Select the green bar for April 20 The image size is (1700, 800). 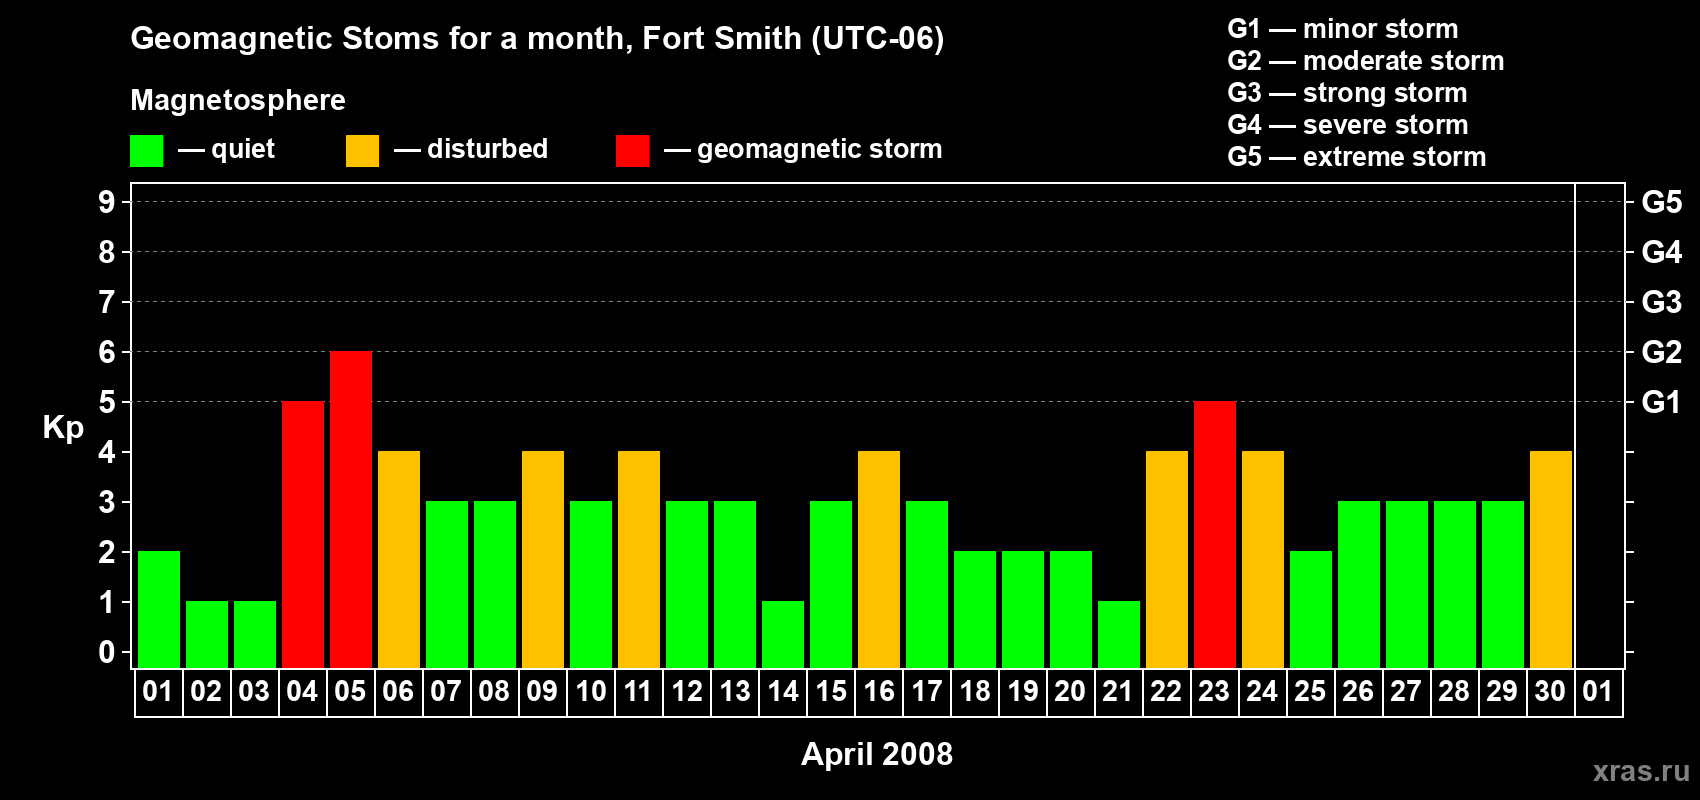tap(1071, 610)
